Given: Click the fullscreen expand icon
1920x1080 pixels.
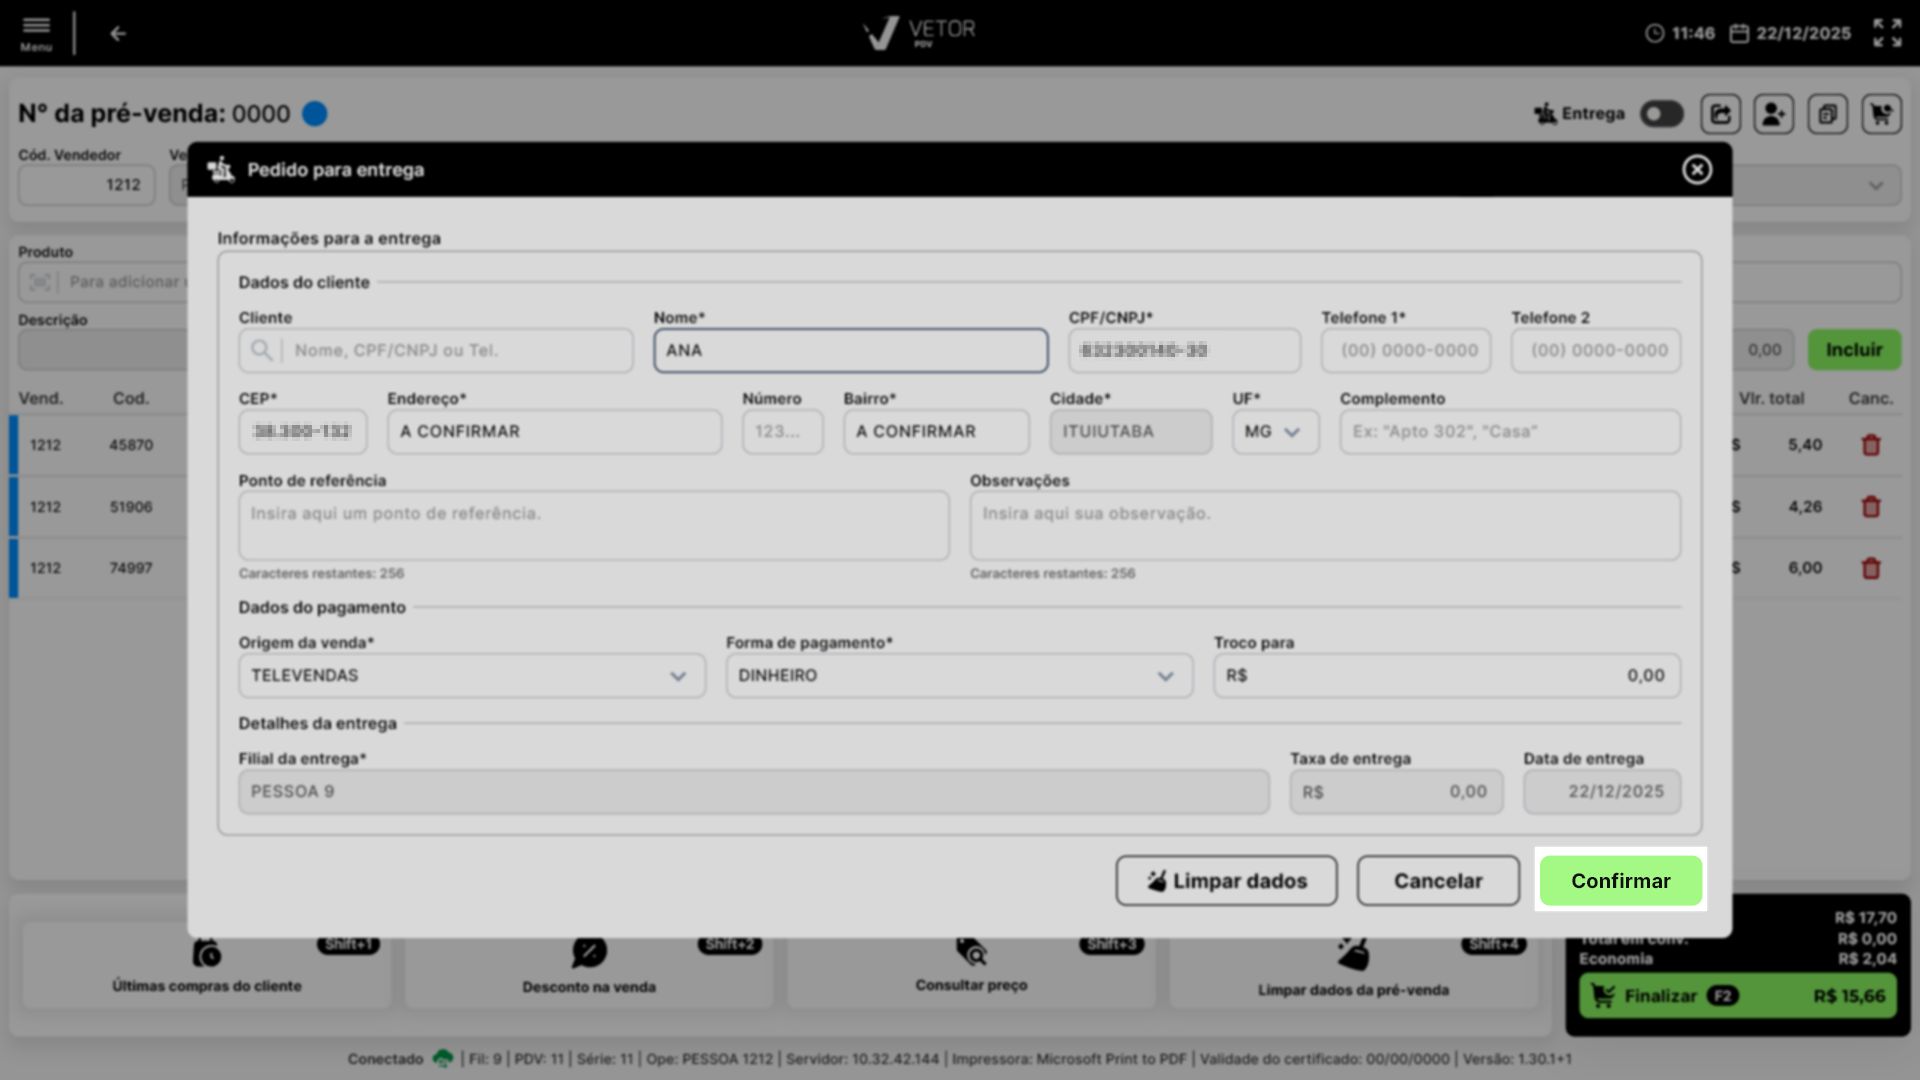Looking at the screenshot, I should pyautogui.click(x=1887, y=33).
